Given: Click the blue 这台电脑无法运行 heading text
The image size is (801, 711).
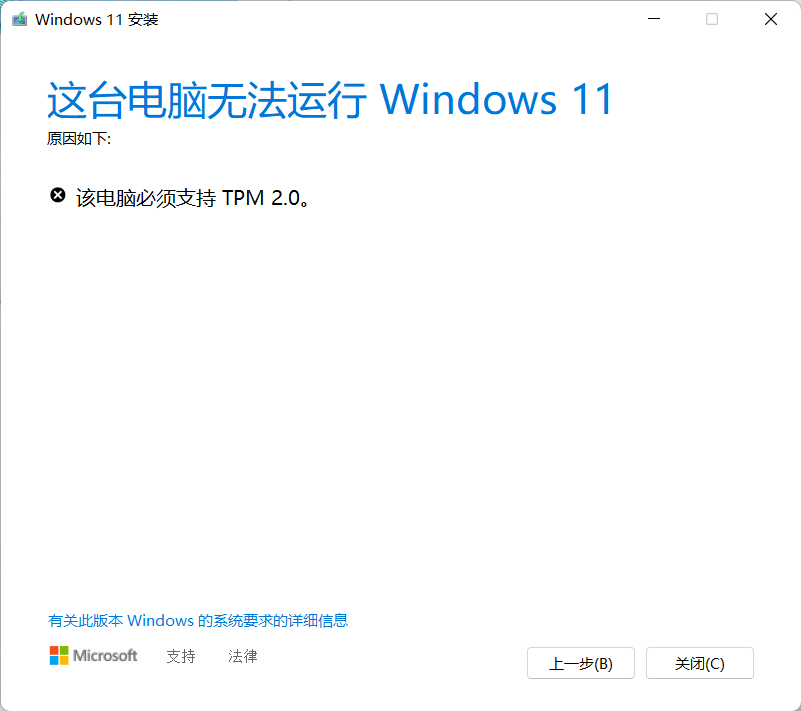Looking at the screenshot, I should click(x=207, y=100).
